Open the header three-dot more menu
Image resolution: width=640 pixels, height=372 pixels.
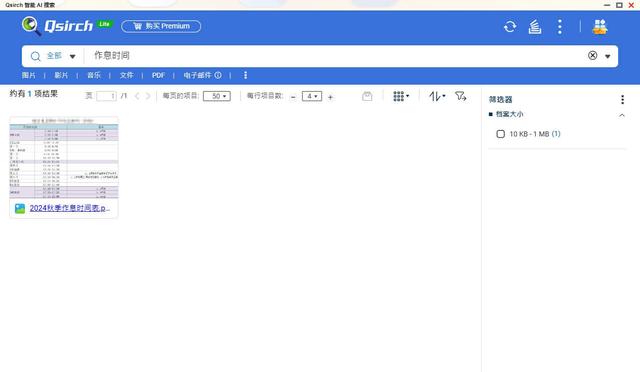coord(560,27)
